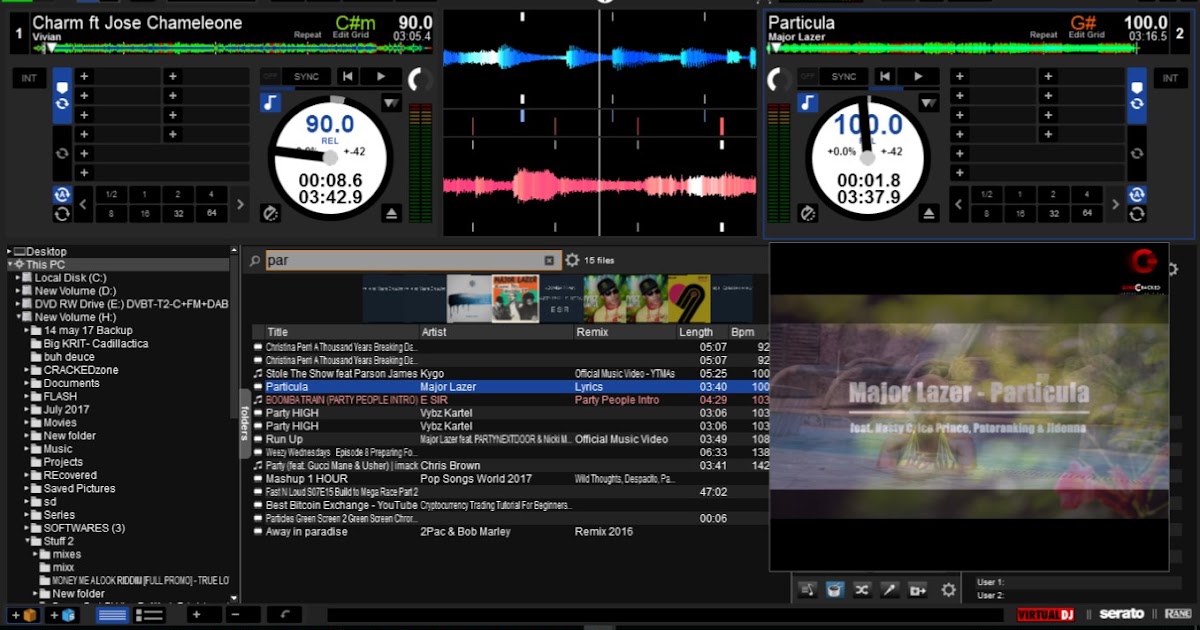Set 32 beat auto loop on deck 2
This screenshot has width=1200, height=630.
[1053, 214]
